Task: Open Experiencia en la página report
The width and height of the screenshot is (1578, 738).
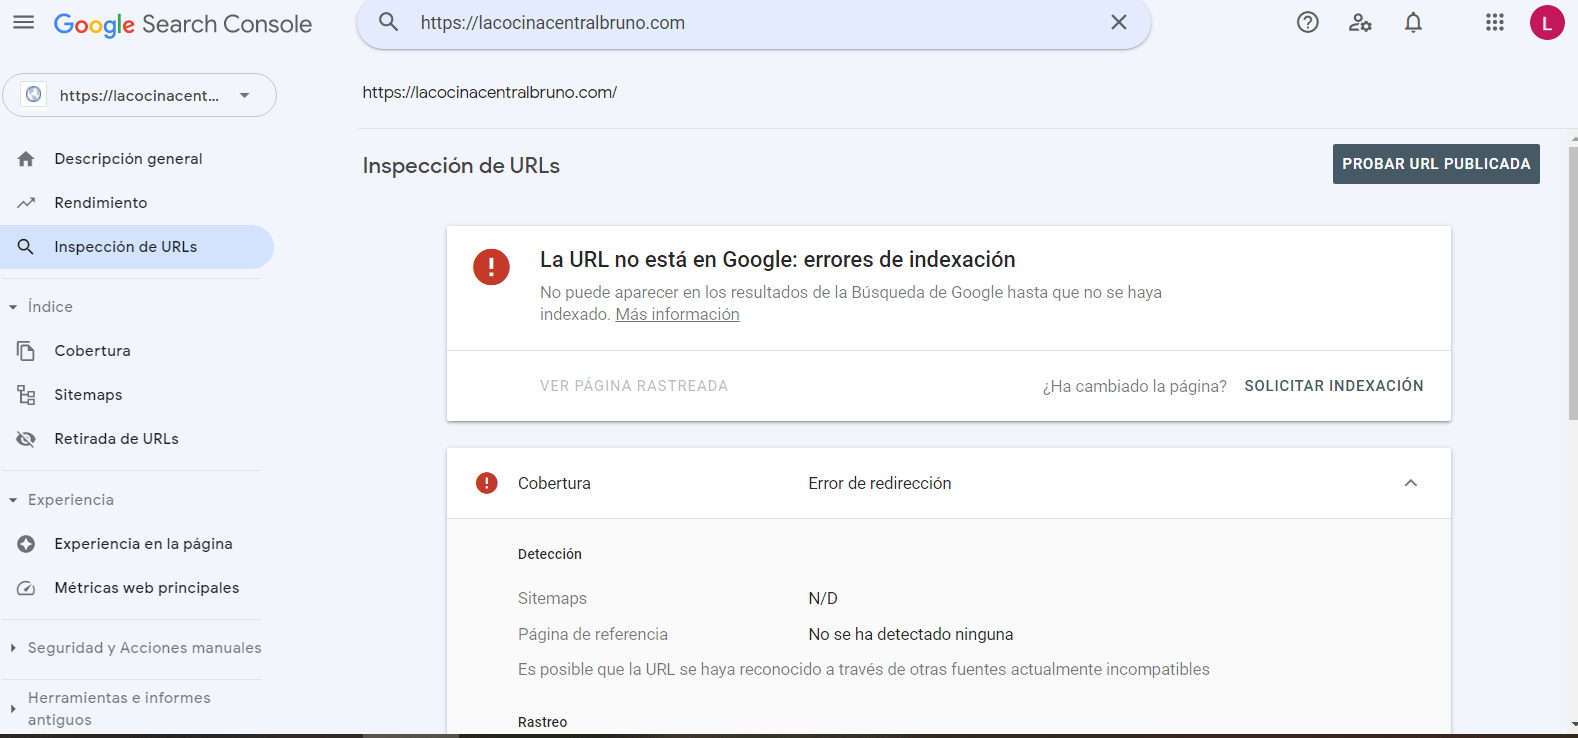Action: pos(137,544)
